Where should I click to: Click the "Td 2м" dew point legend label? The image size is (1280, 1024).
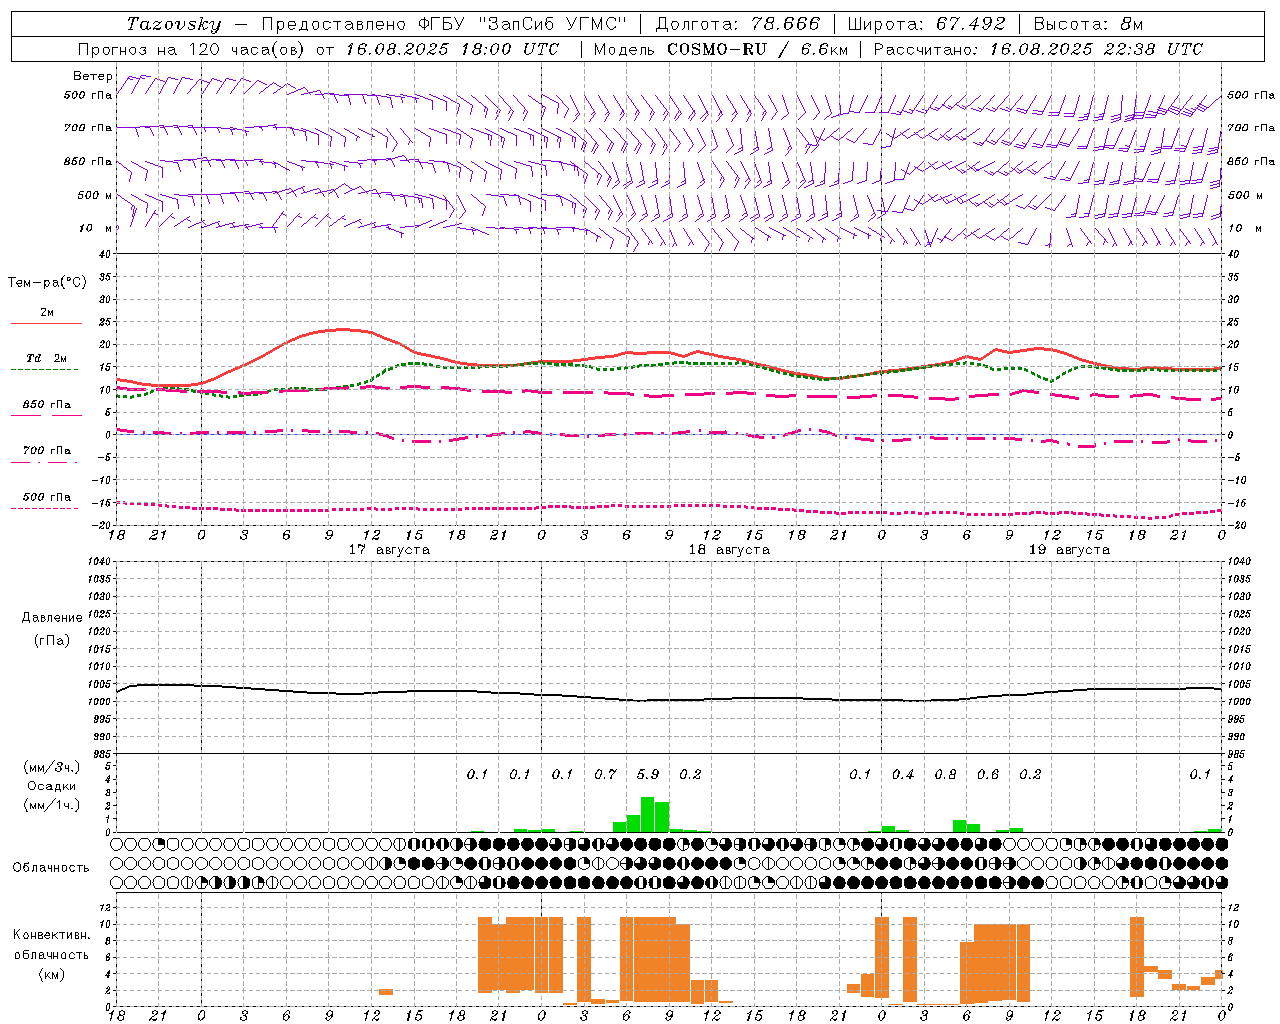point(47,358)
